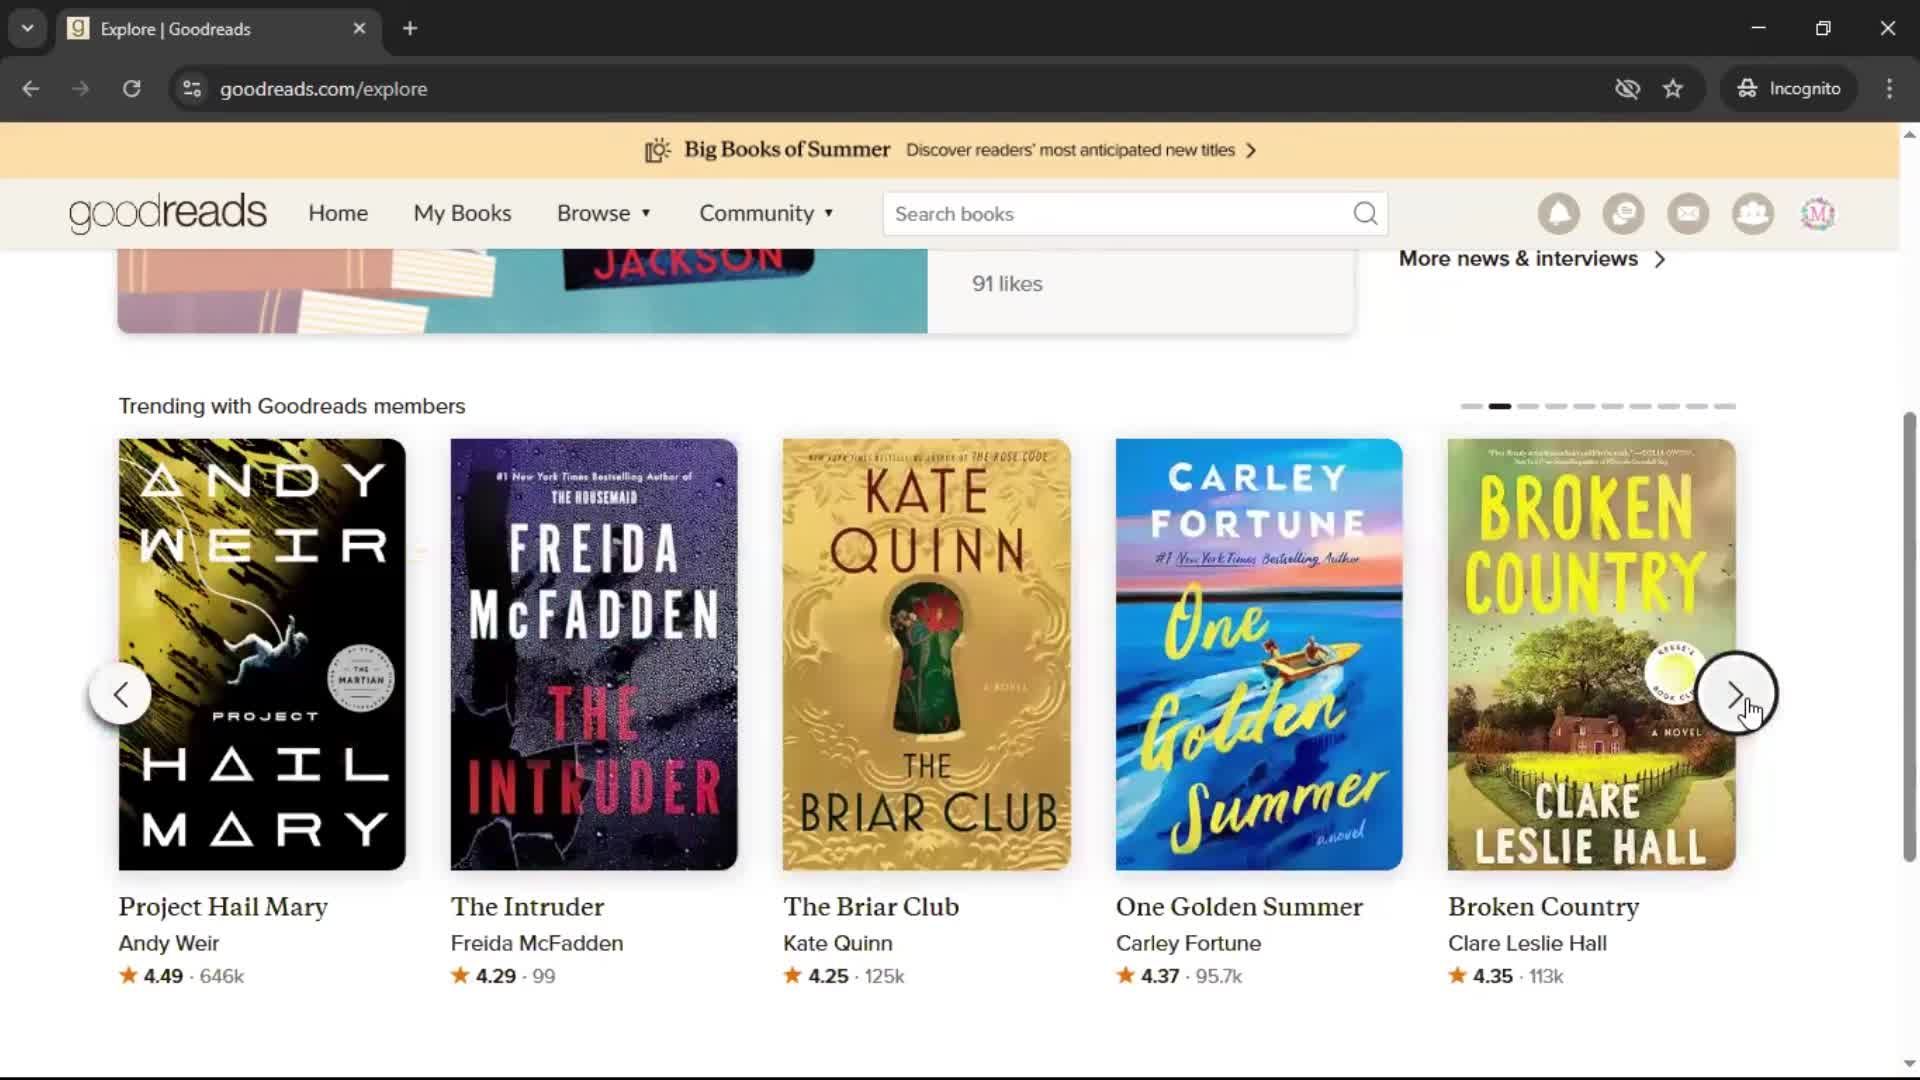Open site information icon in address bar
This screenshot has height=1080, width=1920.
[x=192, y=89]
